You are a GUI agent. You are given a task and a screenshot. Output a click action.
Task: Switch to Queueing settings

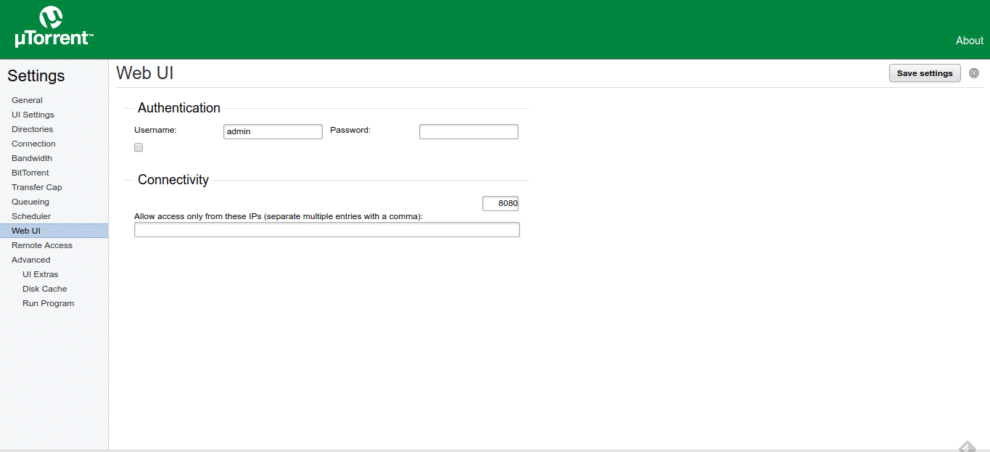30,202
